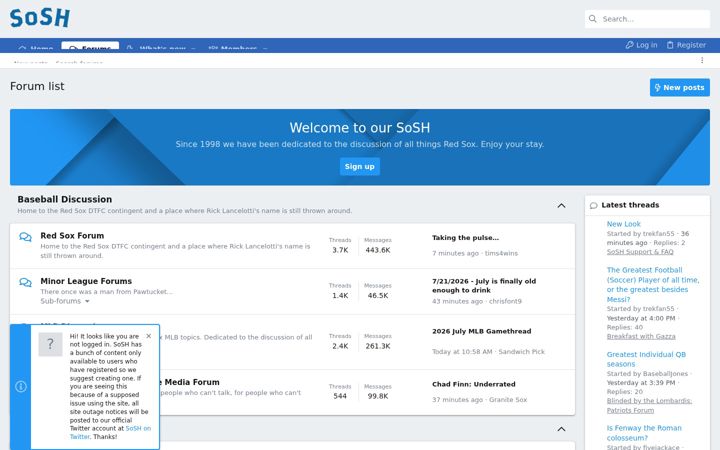Open the 'Greatest Individual QB seasons' thread
Viewport: 720px width, 450px height.
[646, 359]
